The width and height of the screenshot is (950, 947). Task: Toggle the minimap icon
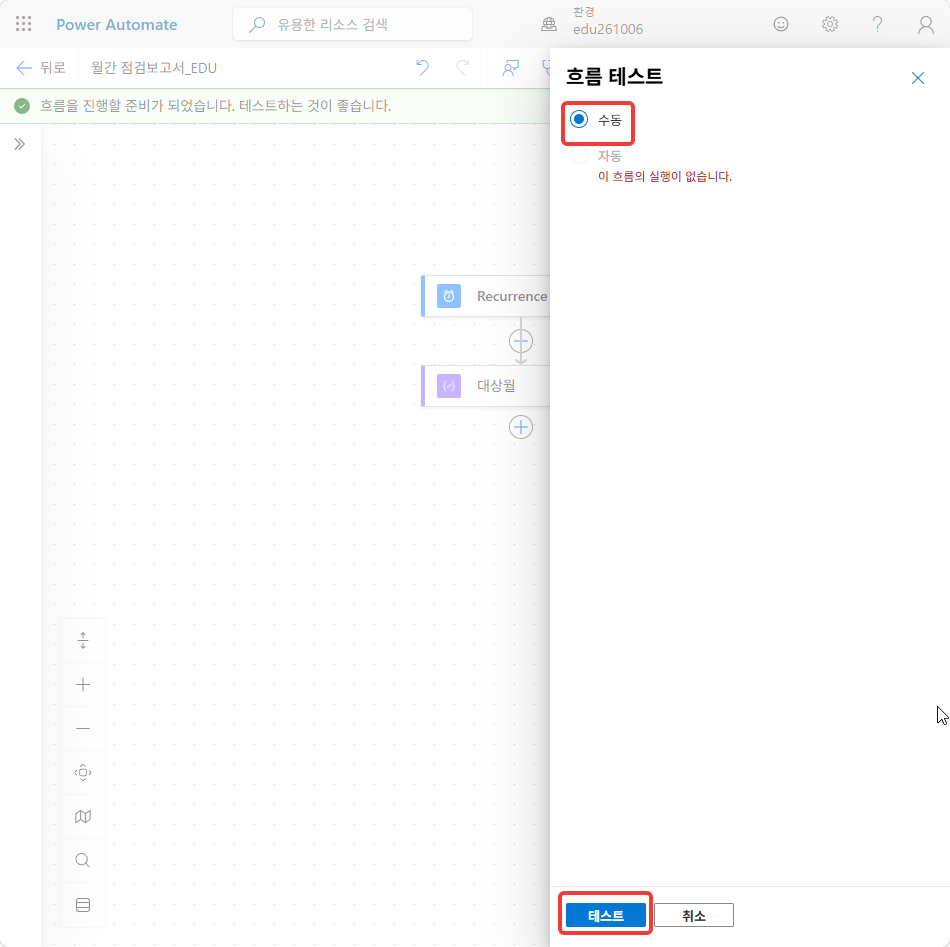click(83, 817)
